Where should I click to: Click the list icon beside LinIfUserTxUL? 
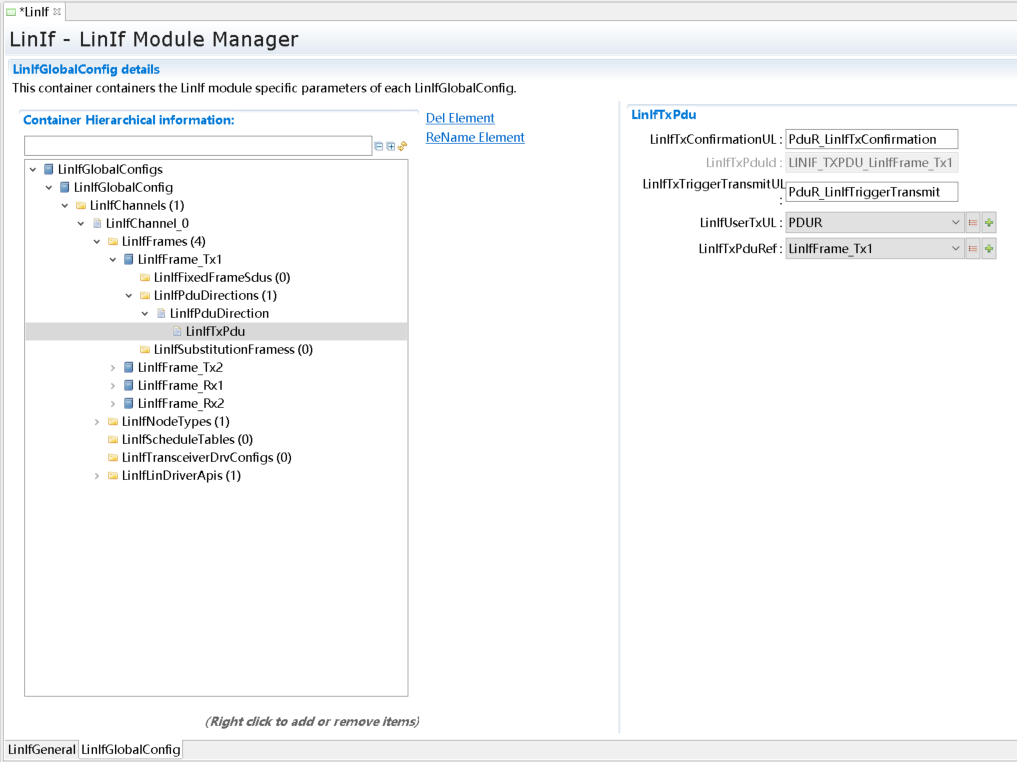972,222
